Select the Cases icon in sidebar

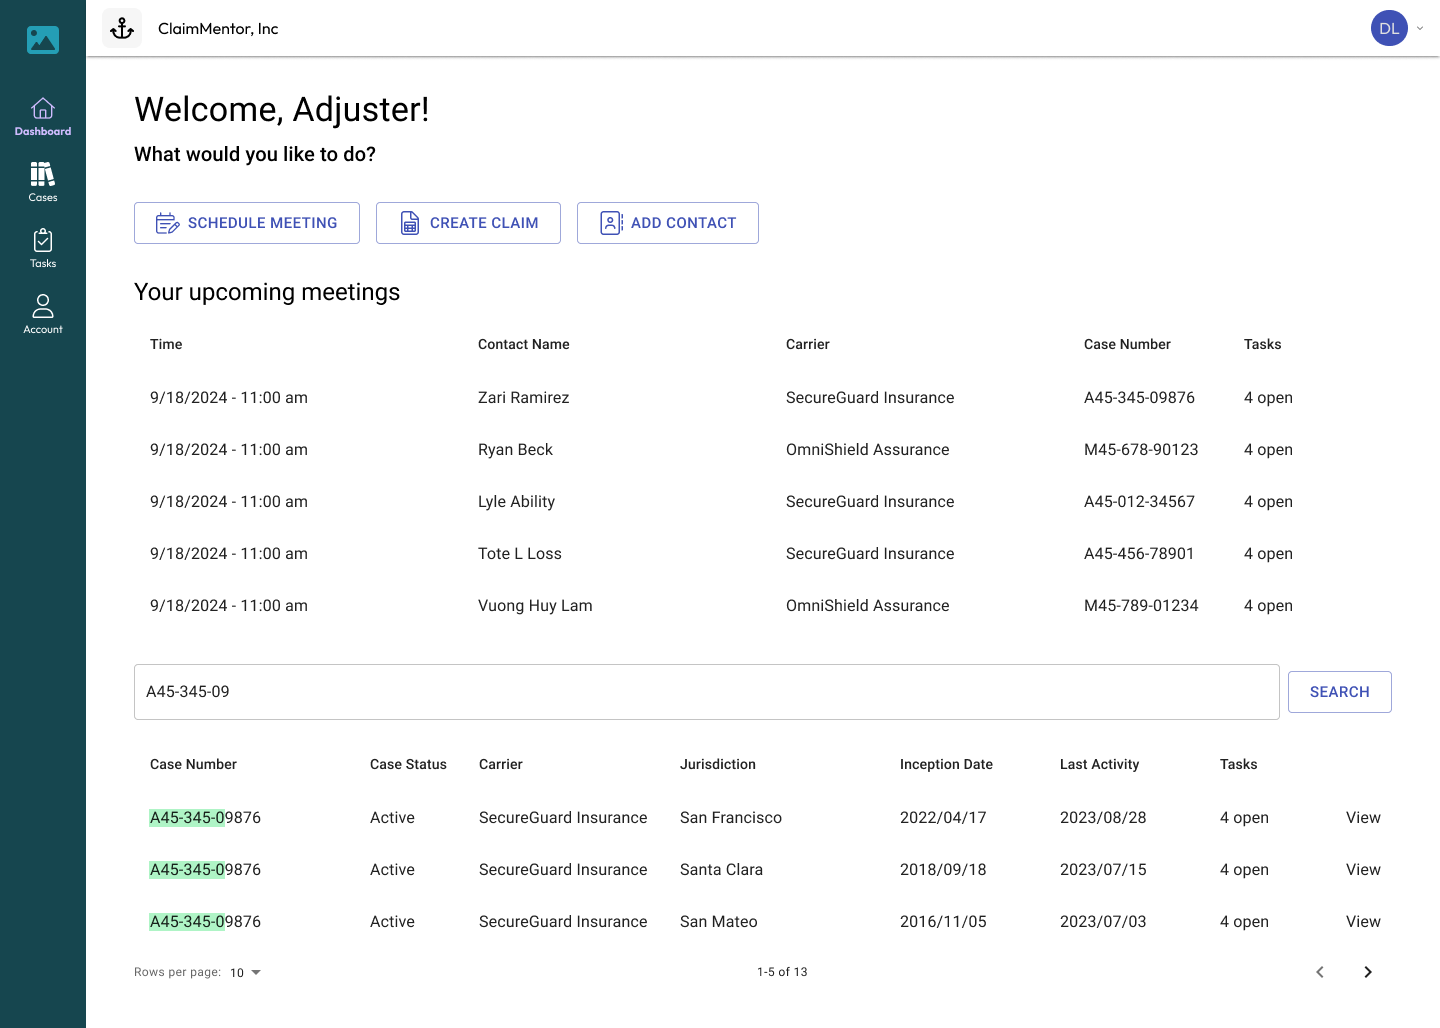pos(43,176)
